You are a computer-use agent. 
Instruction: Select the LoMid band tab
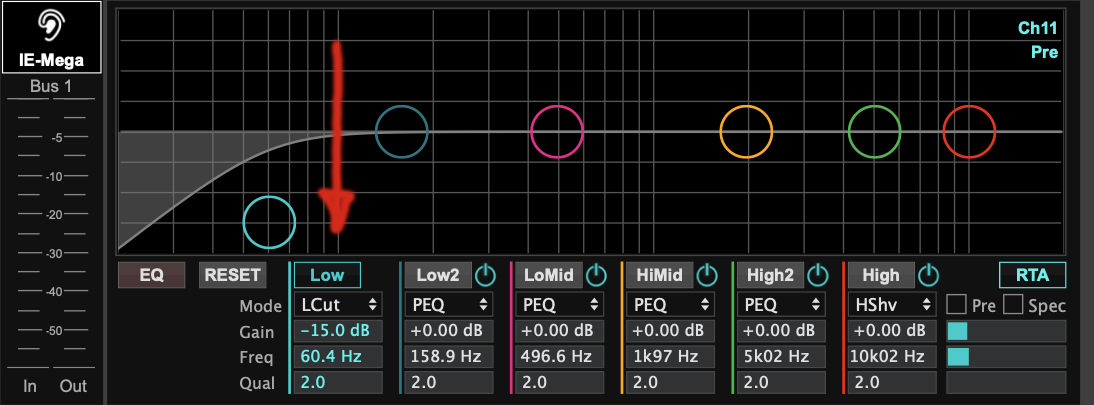point(549,275)
